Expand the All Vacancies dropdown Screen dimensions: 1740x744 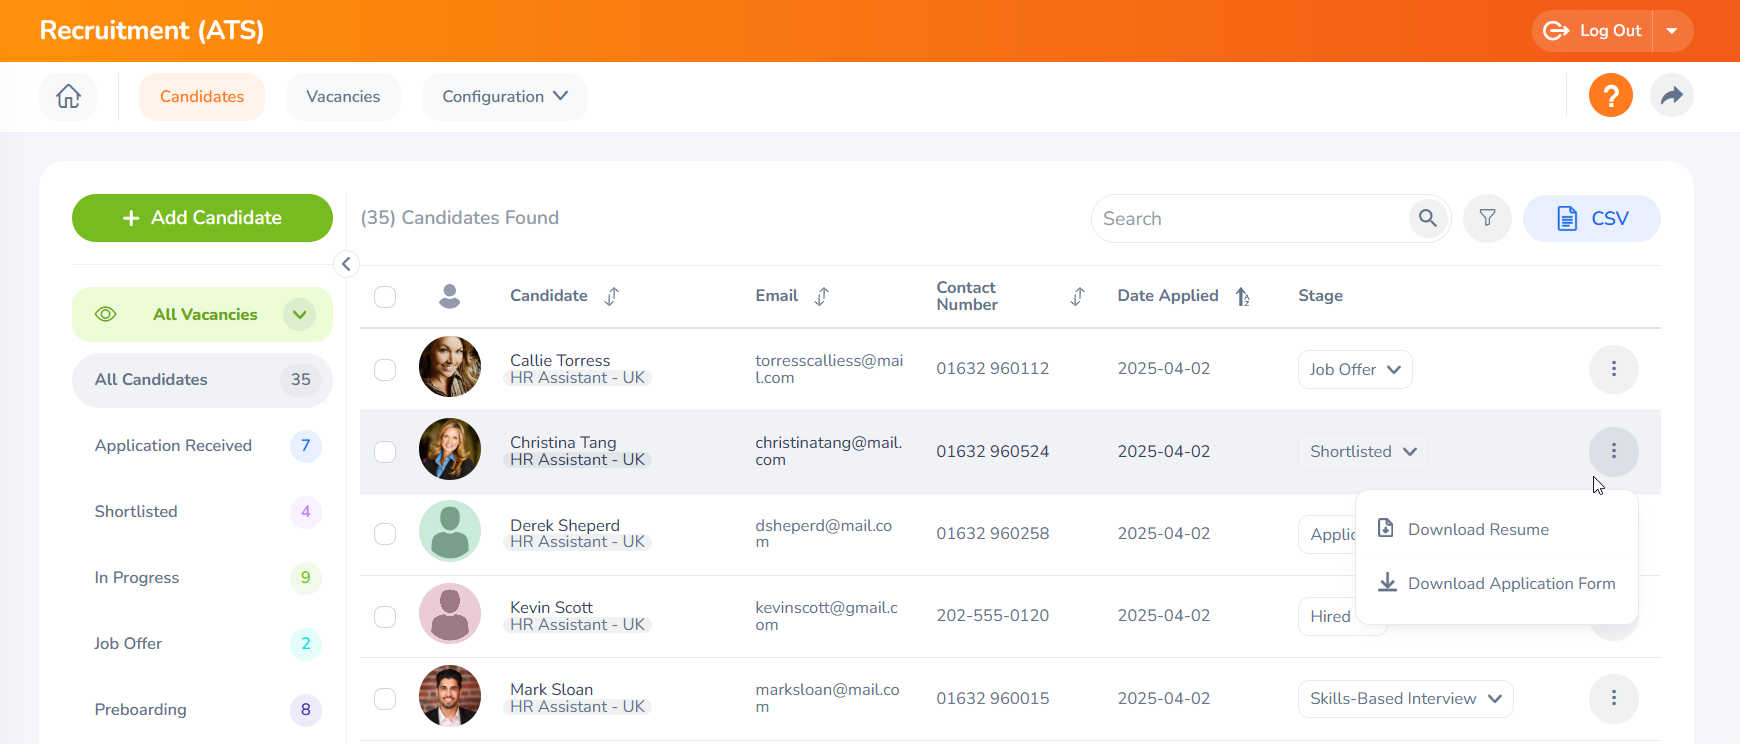point(299,314)
